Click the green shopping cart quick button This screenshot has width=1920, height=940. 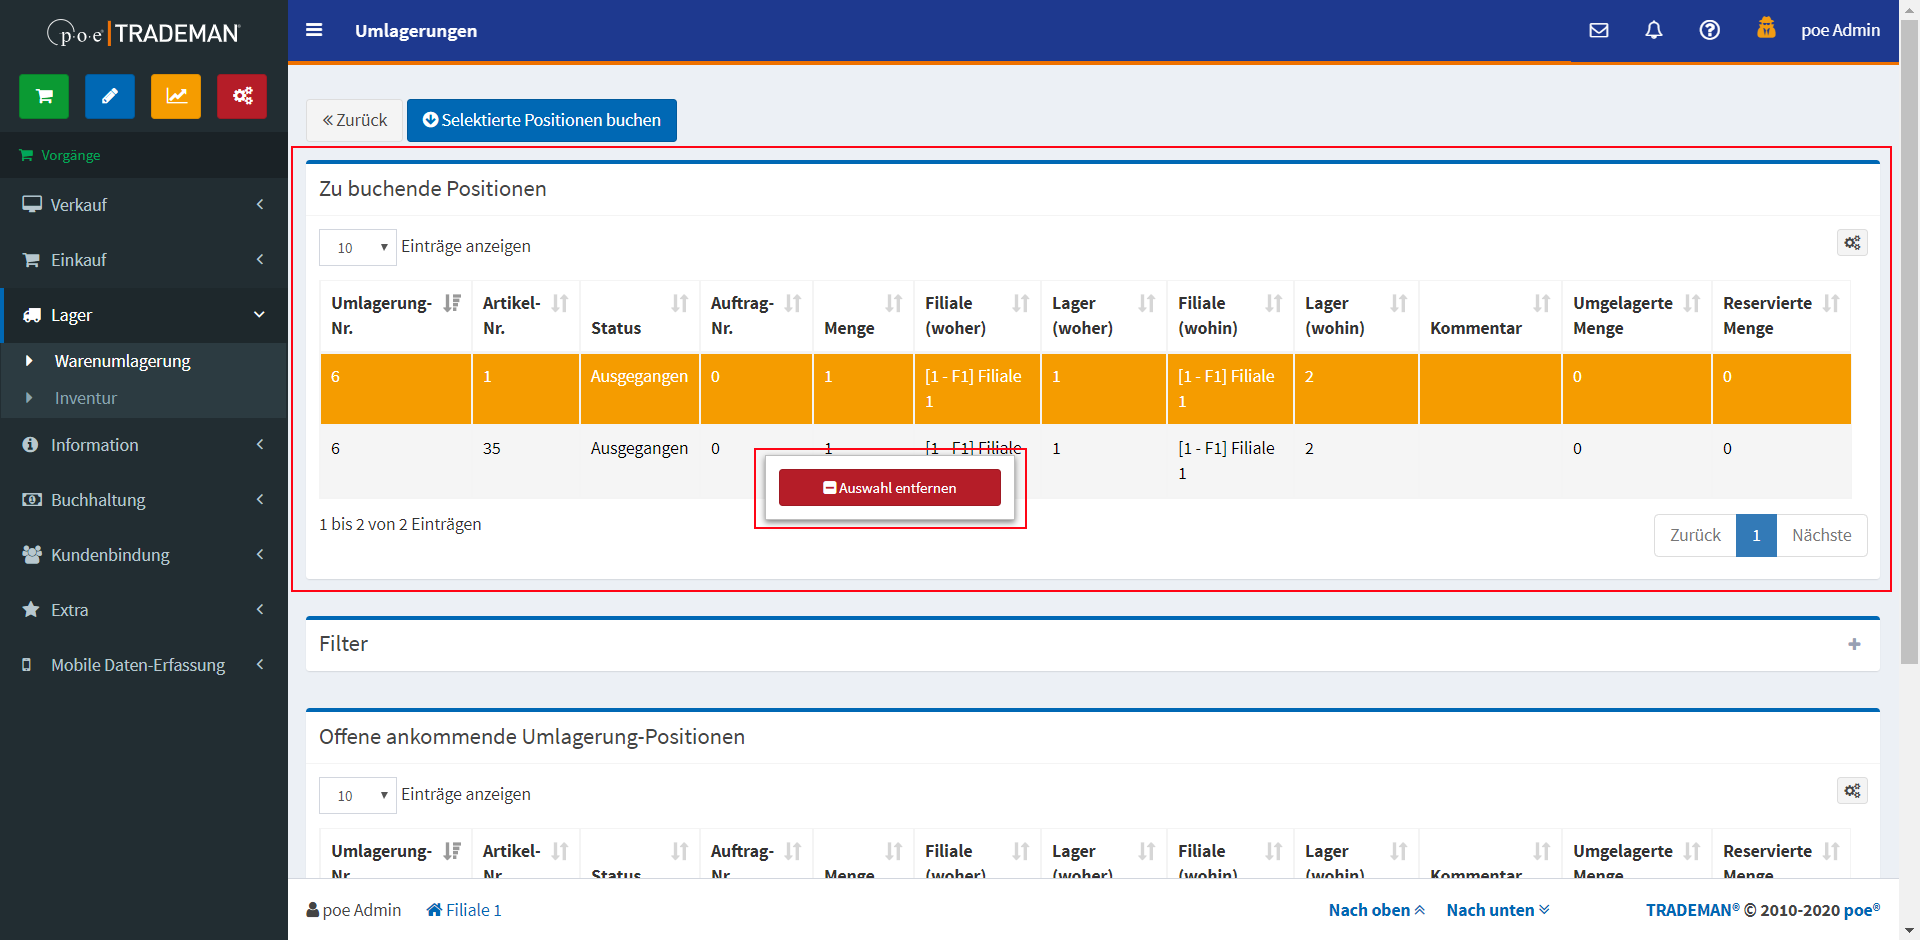click(x=44, y=97)
